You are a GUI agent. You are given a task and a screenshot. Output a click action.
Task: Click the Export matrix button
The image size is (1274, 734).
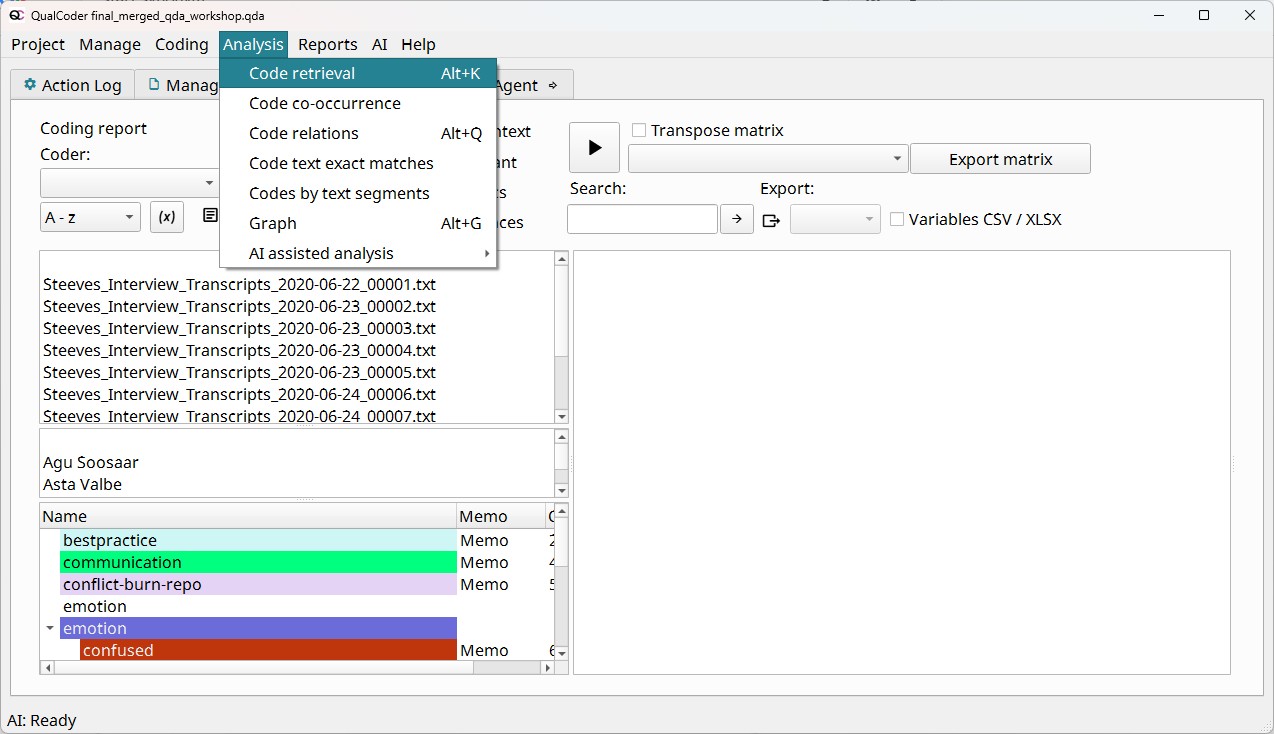[x=1000, y=159]
